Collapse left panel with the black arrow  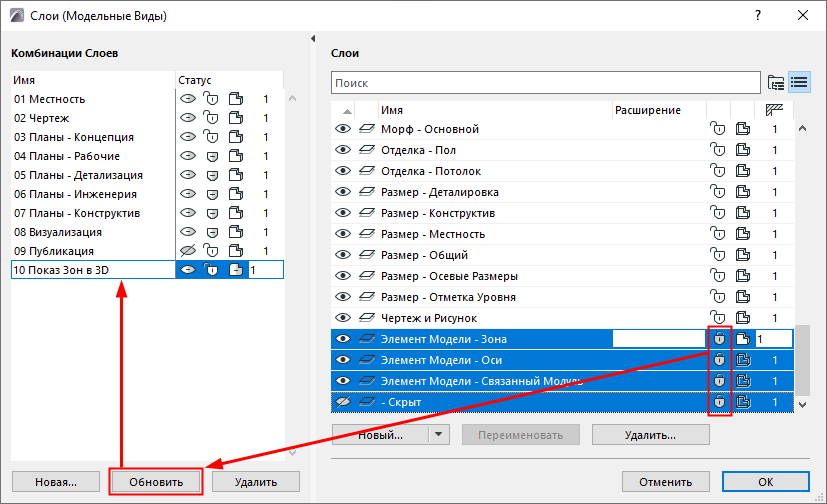point(313,38)
